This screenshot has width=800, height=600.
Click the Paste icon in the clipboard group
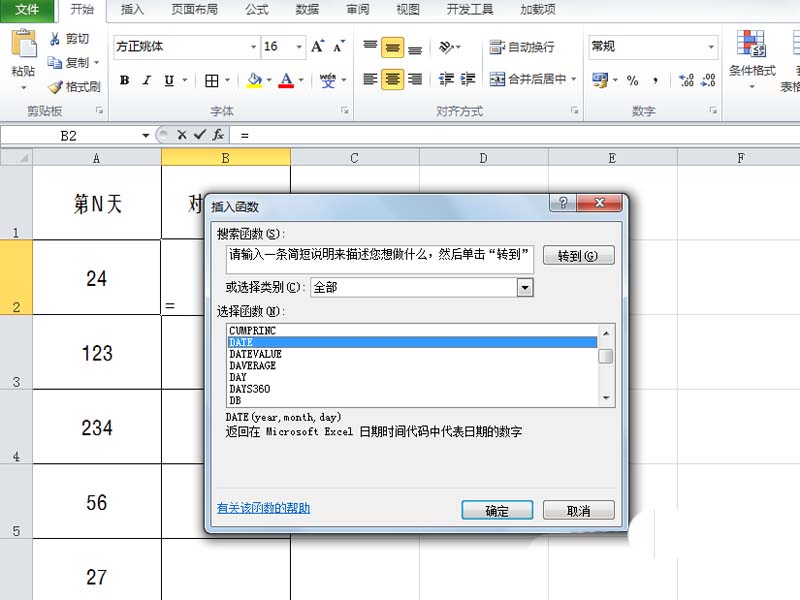tap(23, 44)
